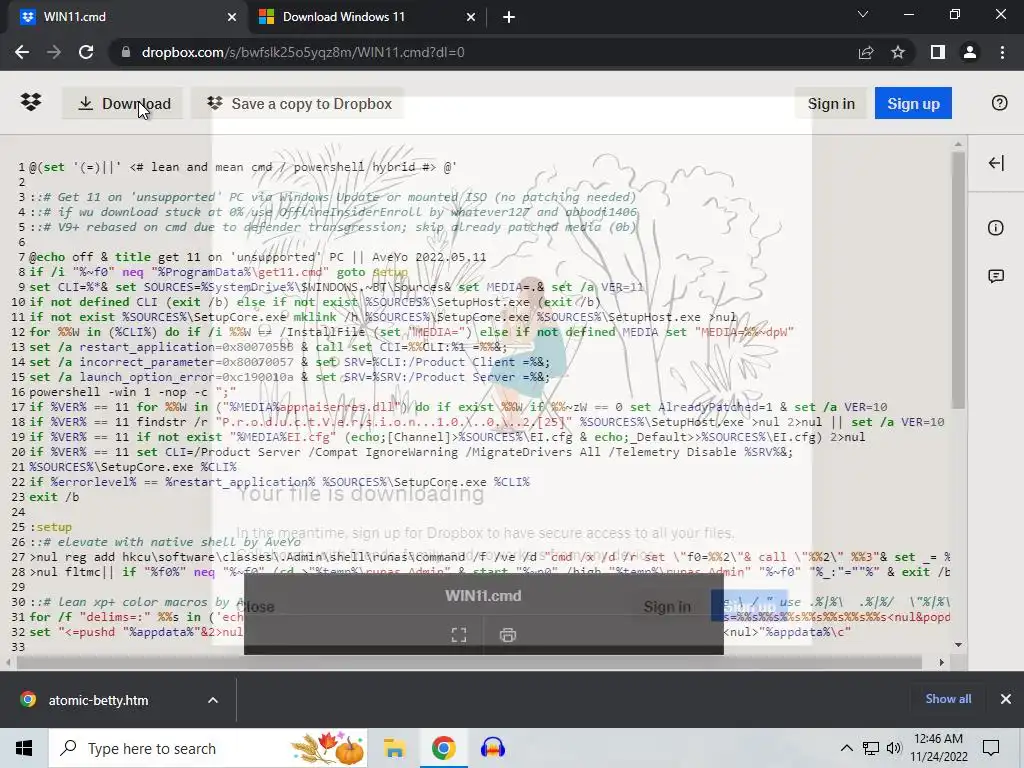Screen dimensions: 1024x768
Task: Close the downloads bar
Action: (x=1006, y=699)
